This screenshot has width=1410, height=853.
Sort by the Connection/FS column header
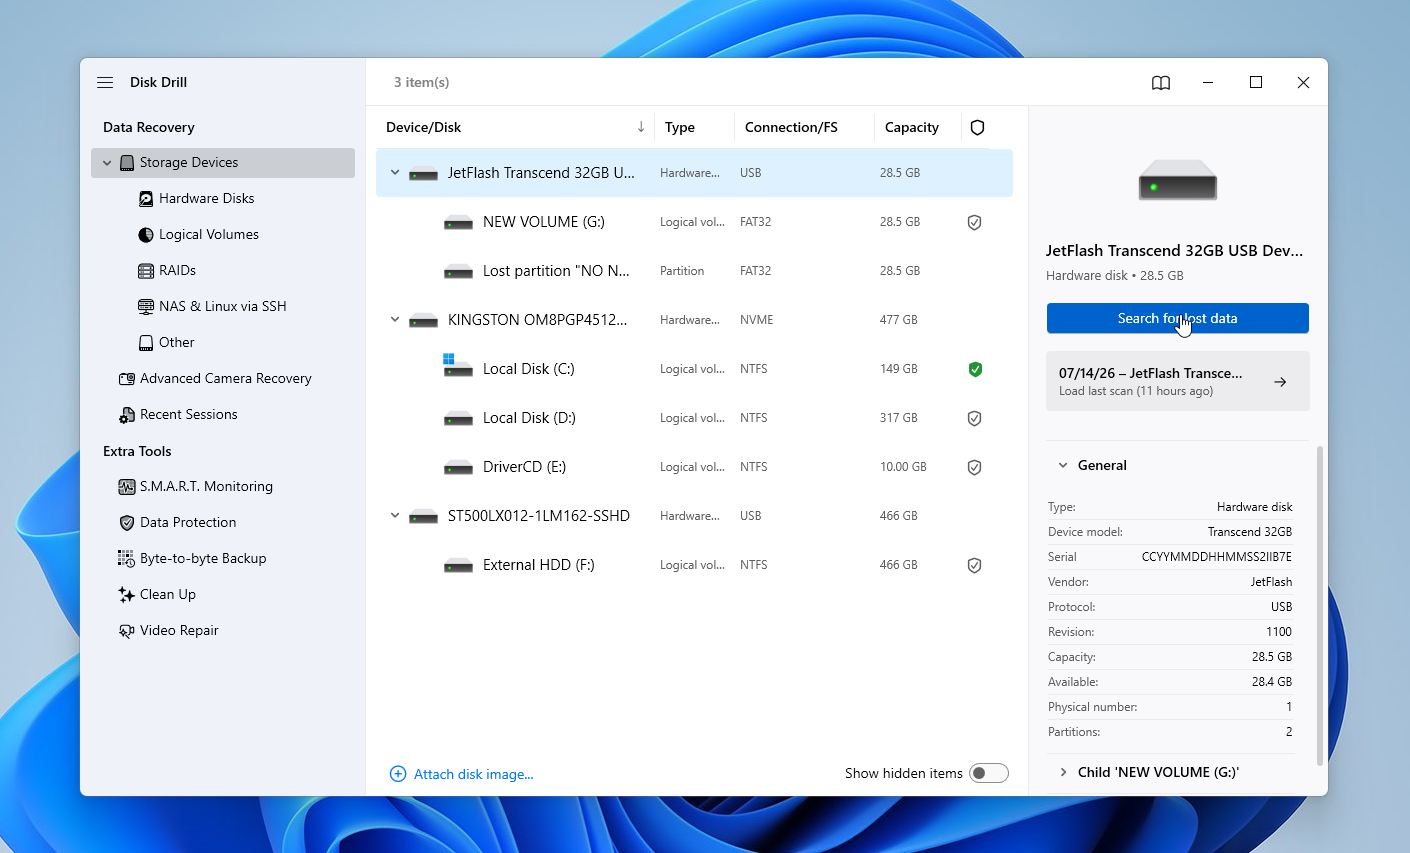pos(791,127)
